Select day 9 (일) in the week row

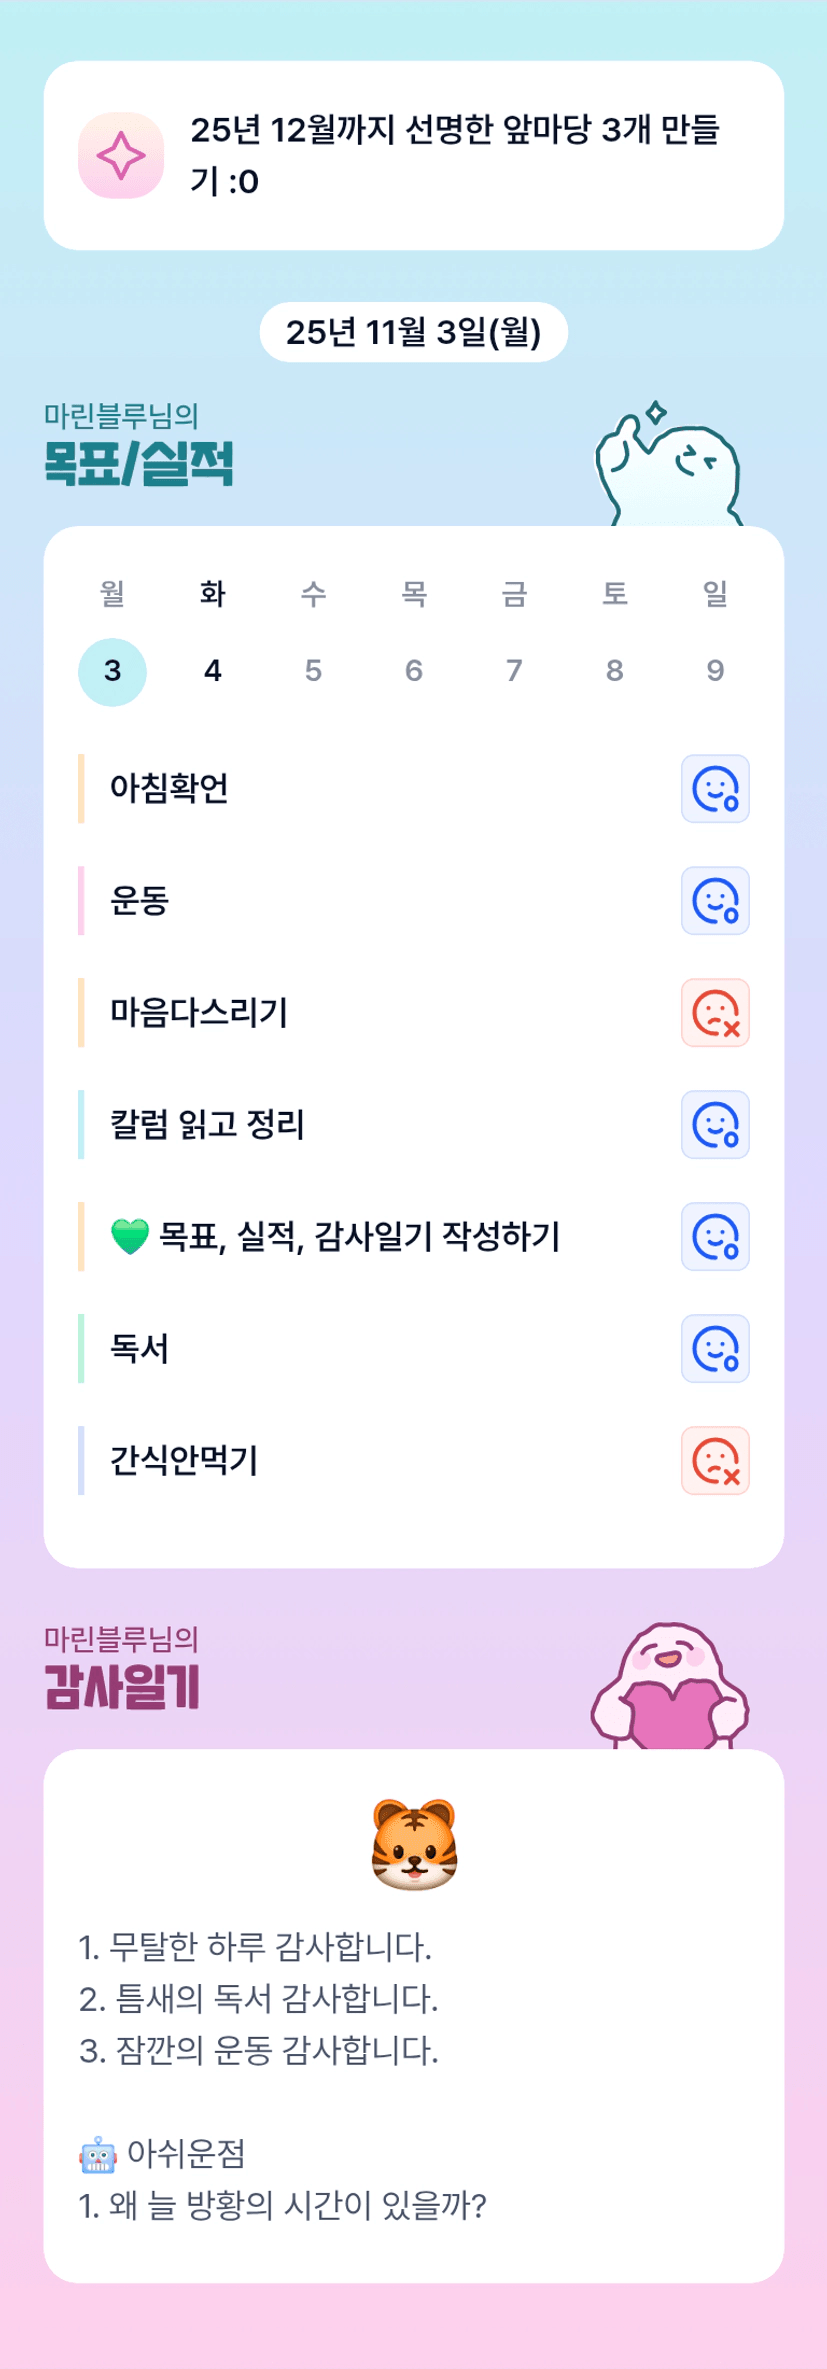click(715, 671)
